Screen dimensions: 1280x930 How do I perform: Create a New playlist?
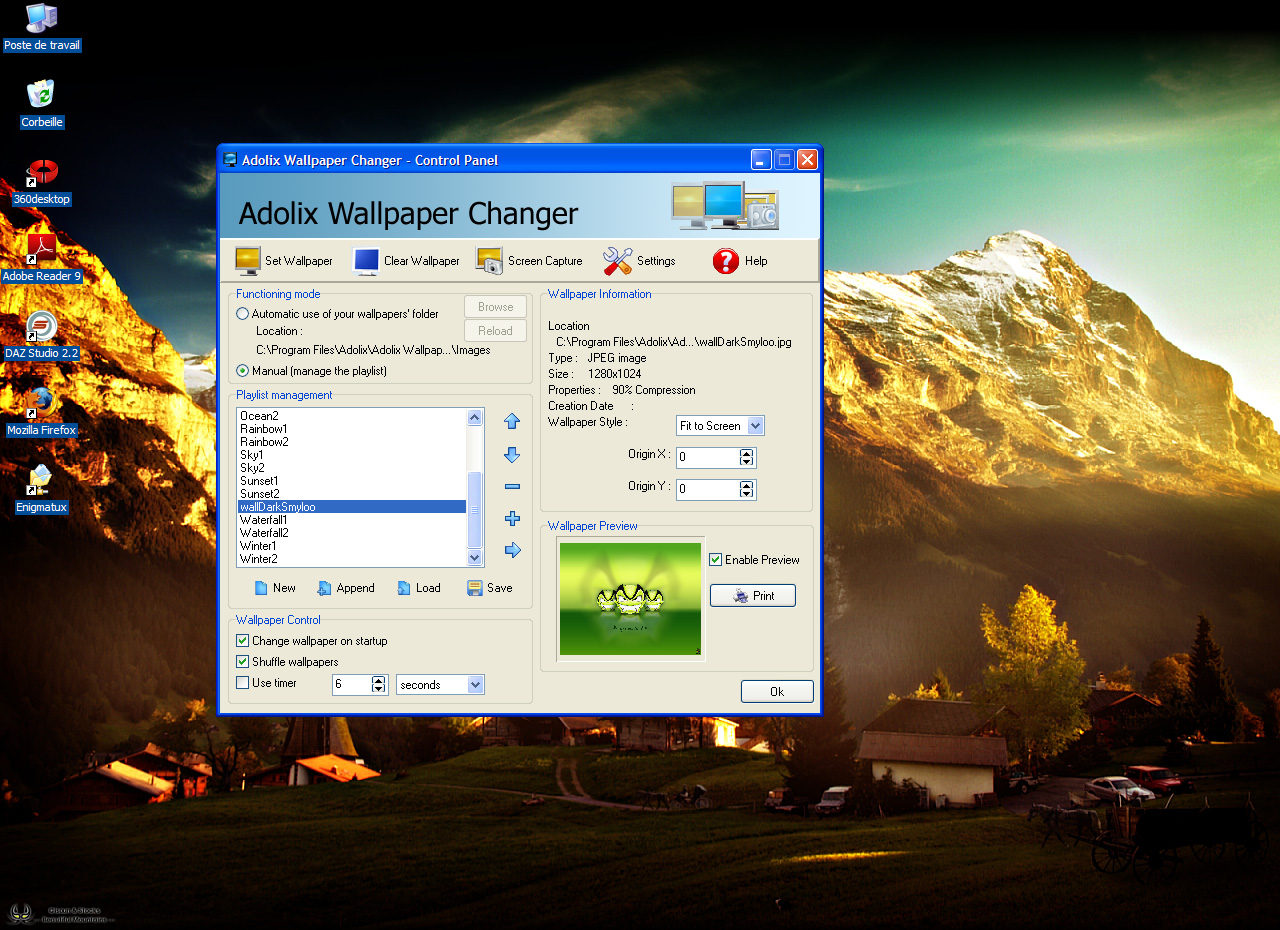tap(275, 588)
